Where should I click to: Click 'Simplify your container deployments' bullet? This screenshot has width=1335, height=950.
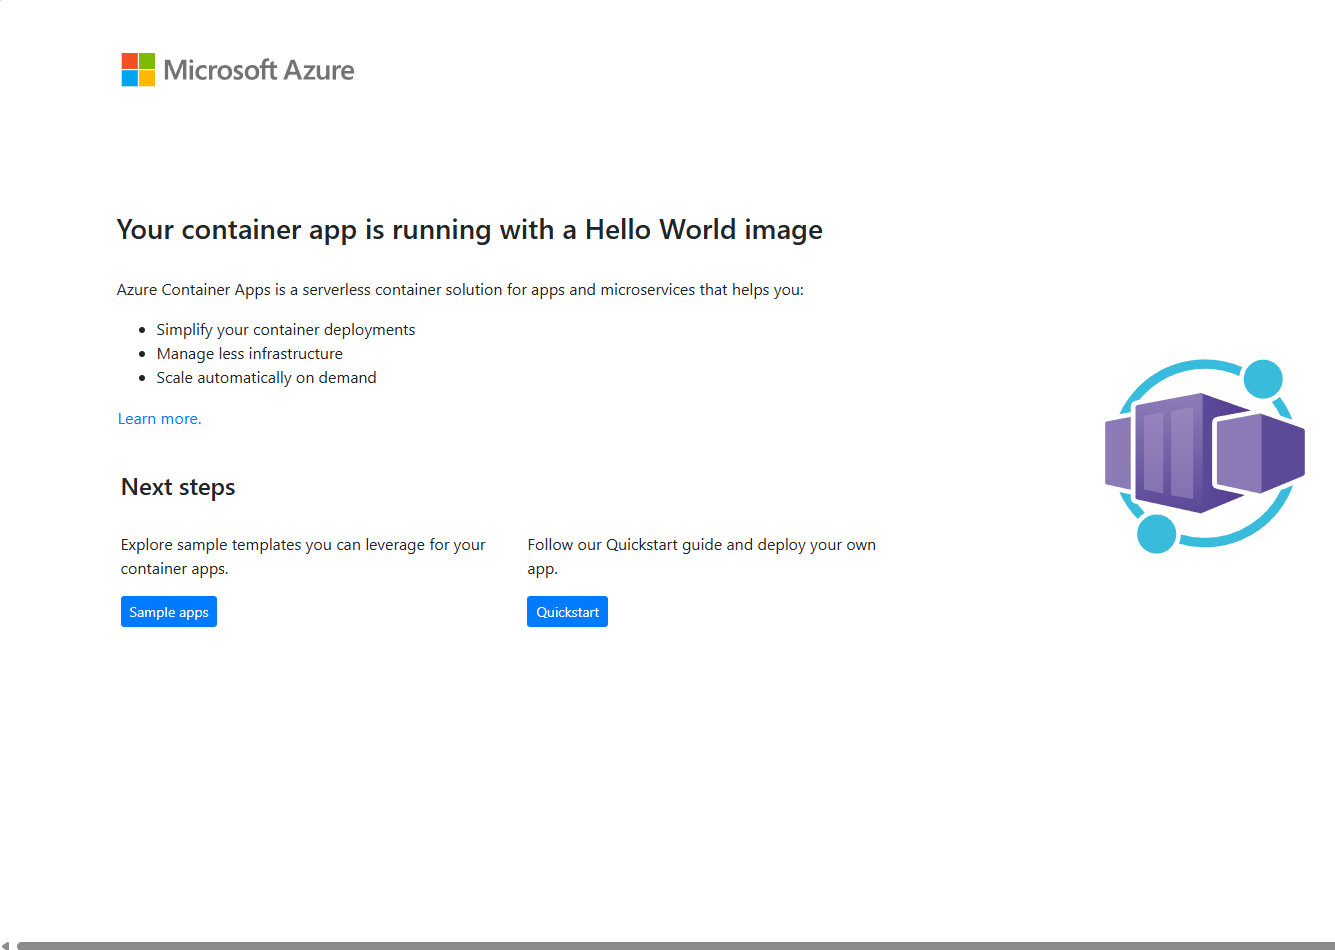coord(286,330)
